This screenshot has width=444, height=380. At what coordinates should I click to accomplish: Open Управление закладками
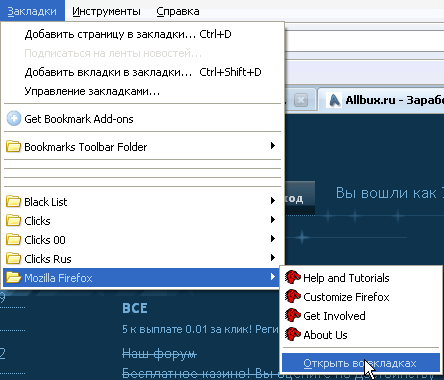click(x=143, y=91)
